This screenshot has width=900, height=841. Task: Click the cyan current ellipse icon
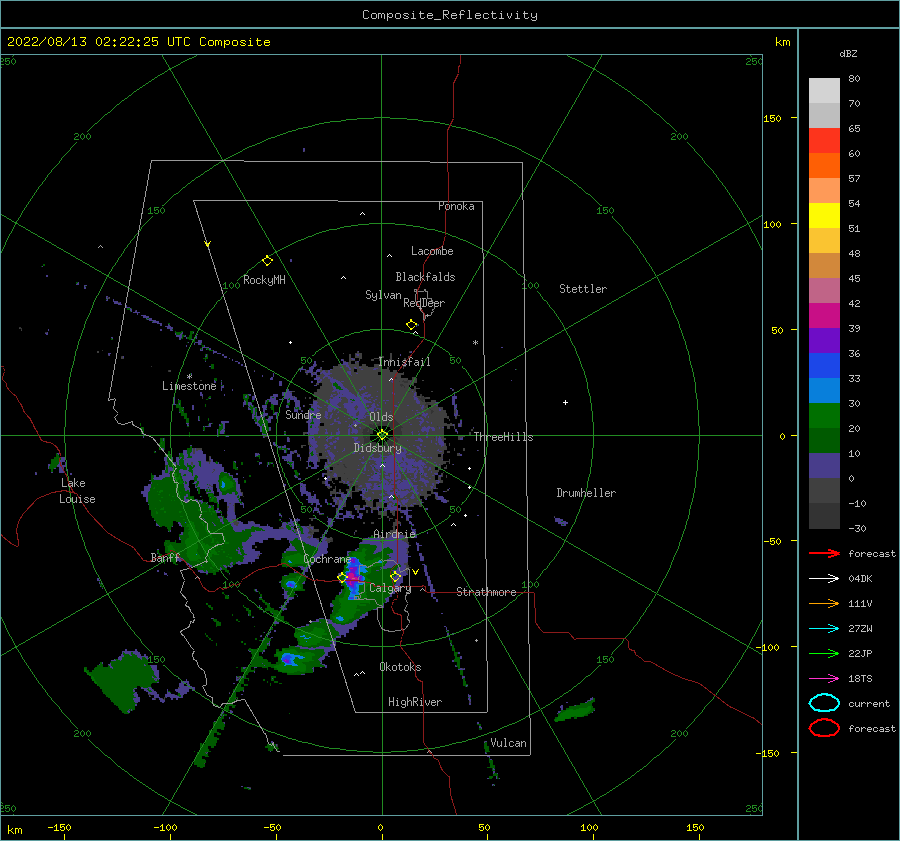824,703
